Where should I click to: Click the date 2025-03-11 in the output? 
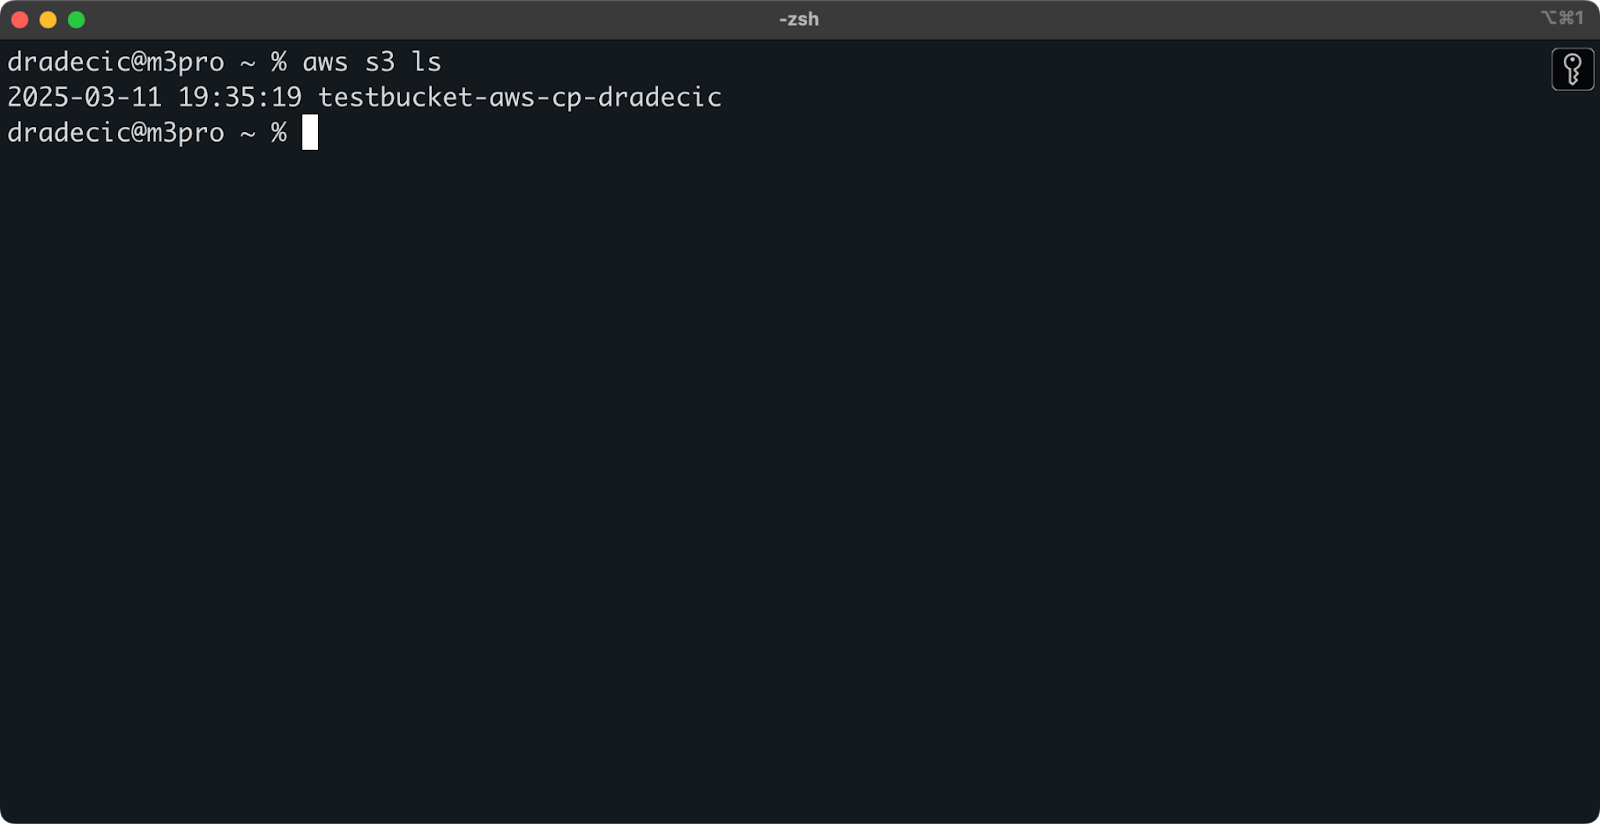[84, 97]
